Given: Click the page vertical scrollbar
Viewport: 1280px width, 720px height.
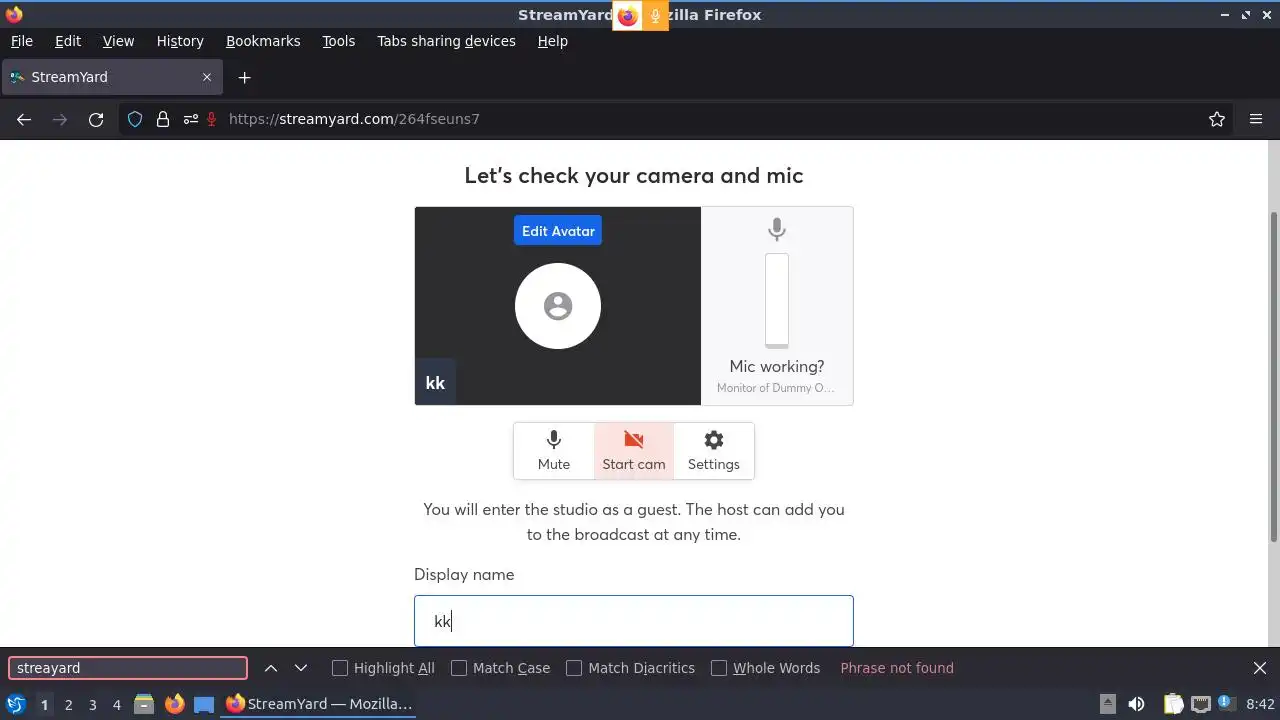Looking at the screenshot, I should [x=1273, y=377].
